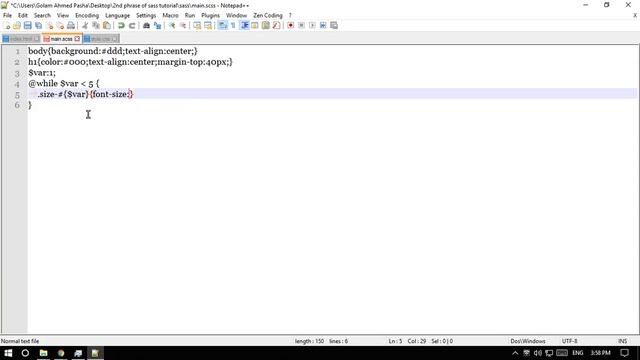Close the main.scss tab with its X
Image resolution: width=640 pixels, height=360 pixels.
[77, 39]
